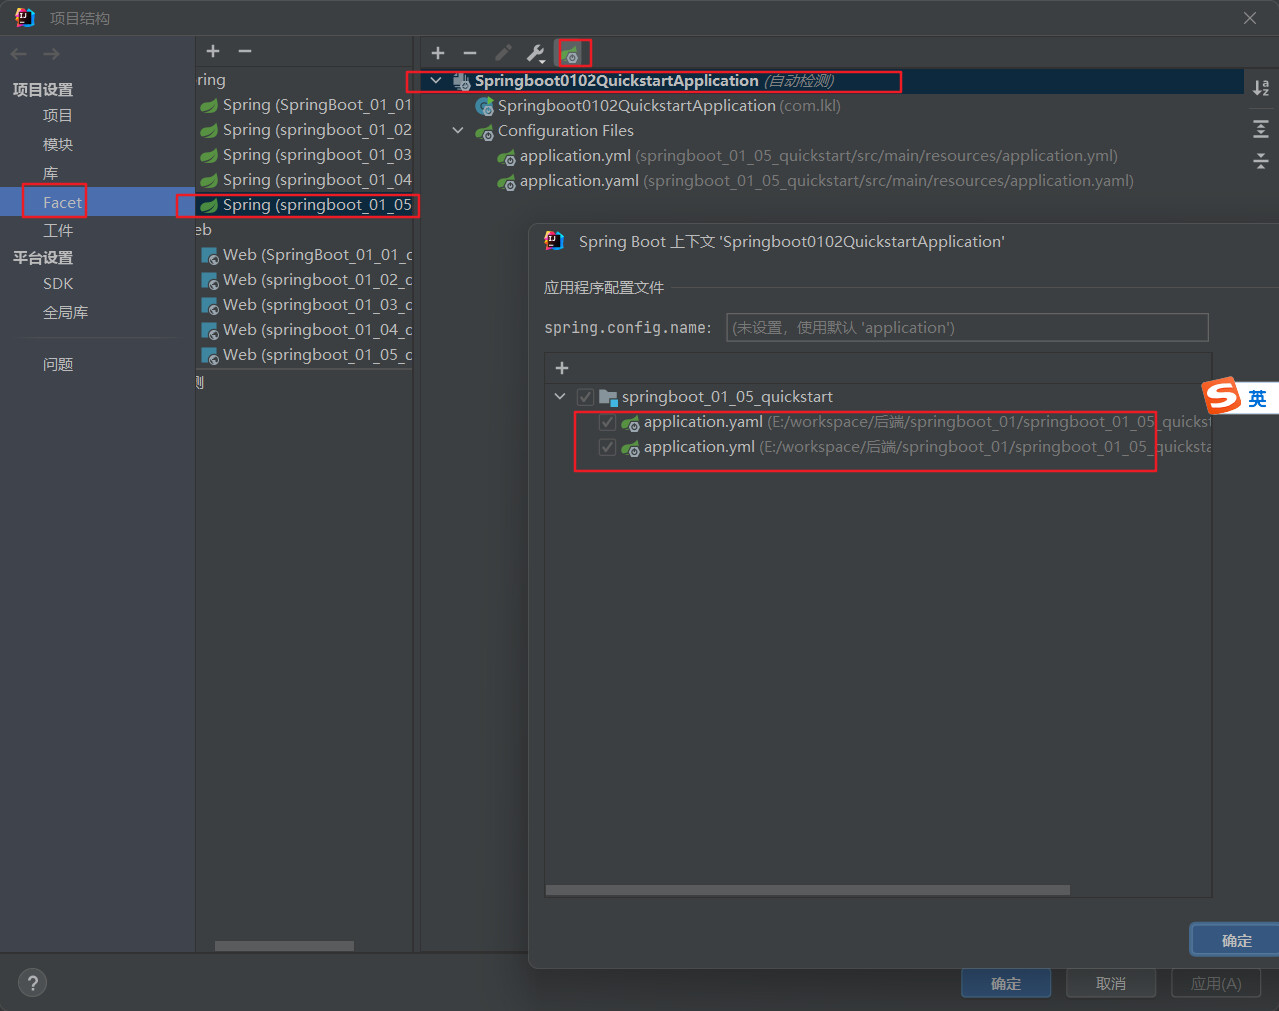The width and height of the screenshot is (1279, 1011).
Task: Click main window 确定 button
Action: pos(1006,984)
